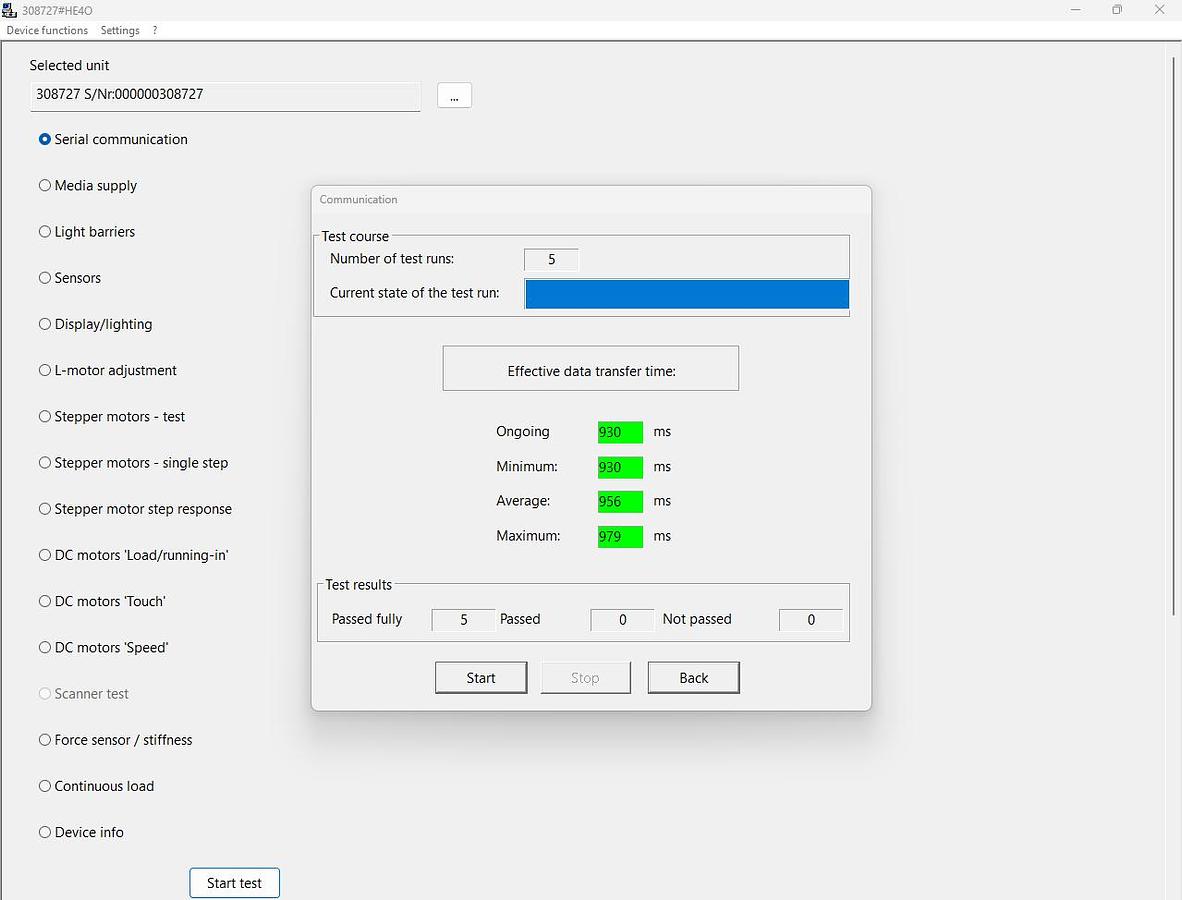Open the Device functions menu
The height and width of the screenshot is (900, 1182).
point(47,30)
